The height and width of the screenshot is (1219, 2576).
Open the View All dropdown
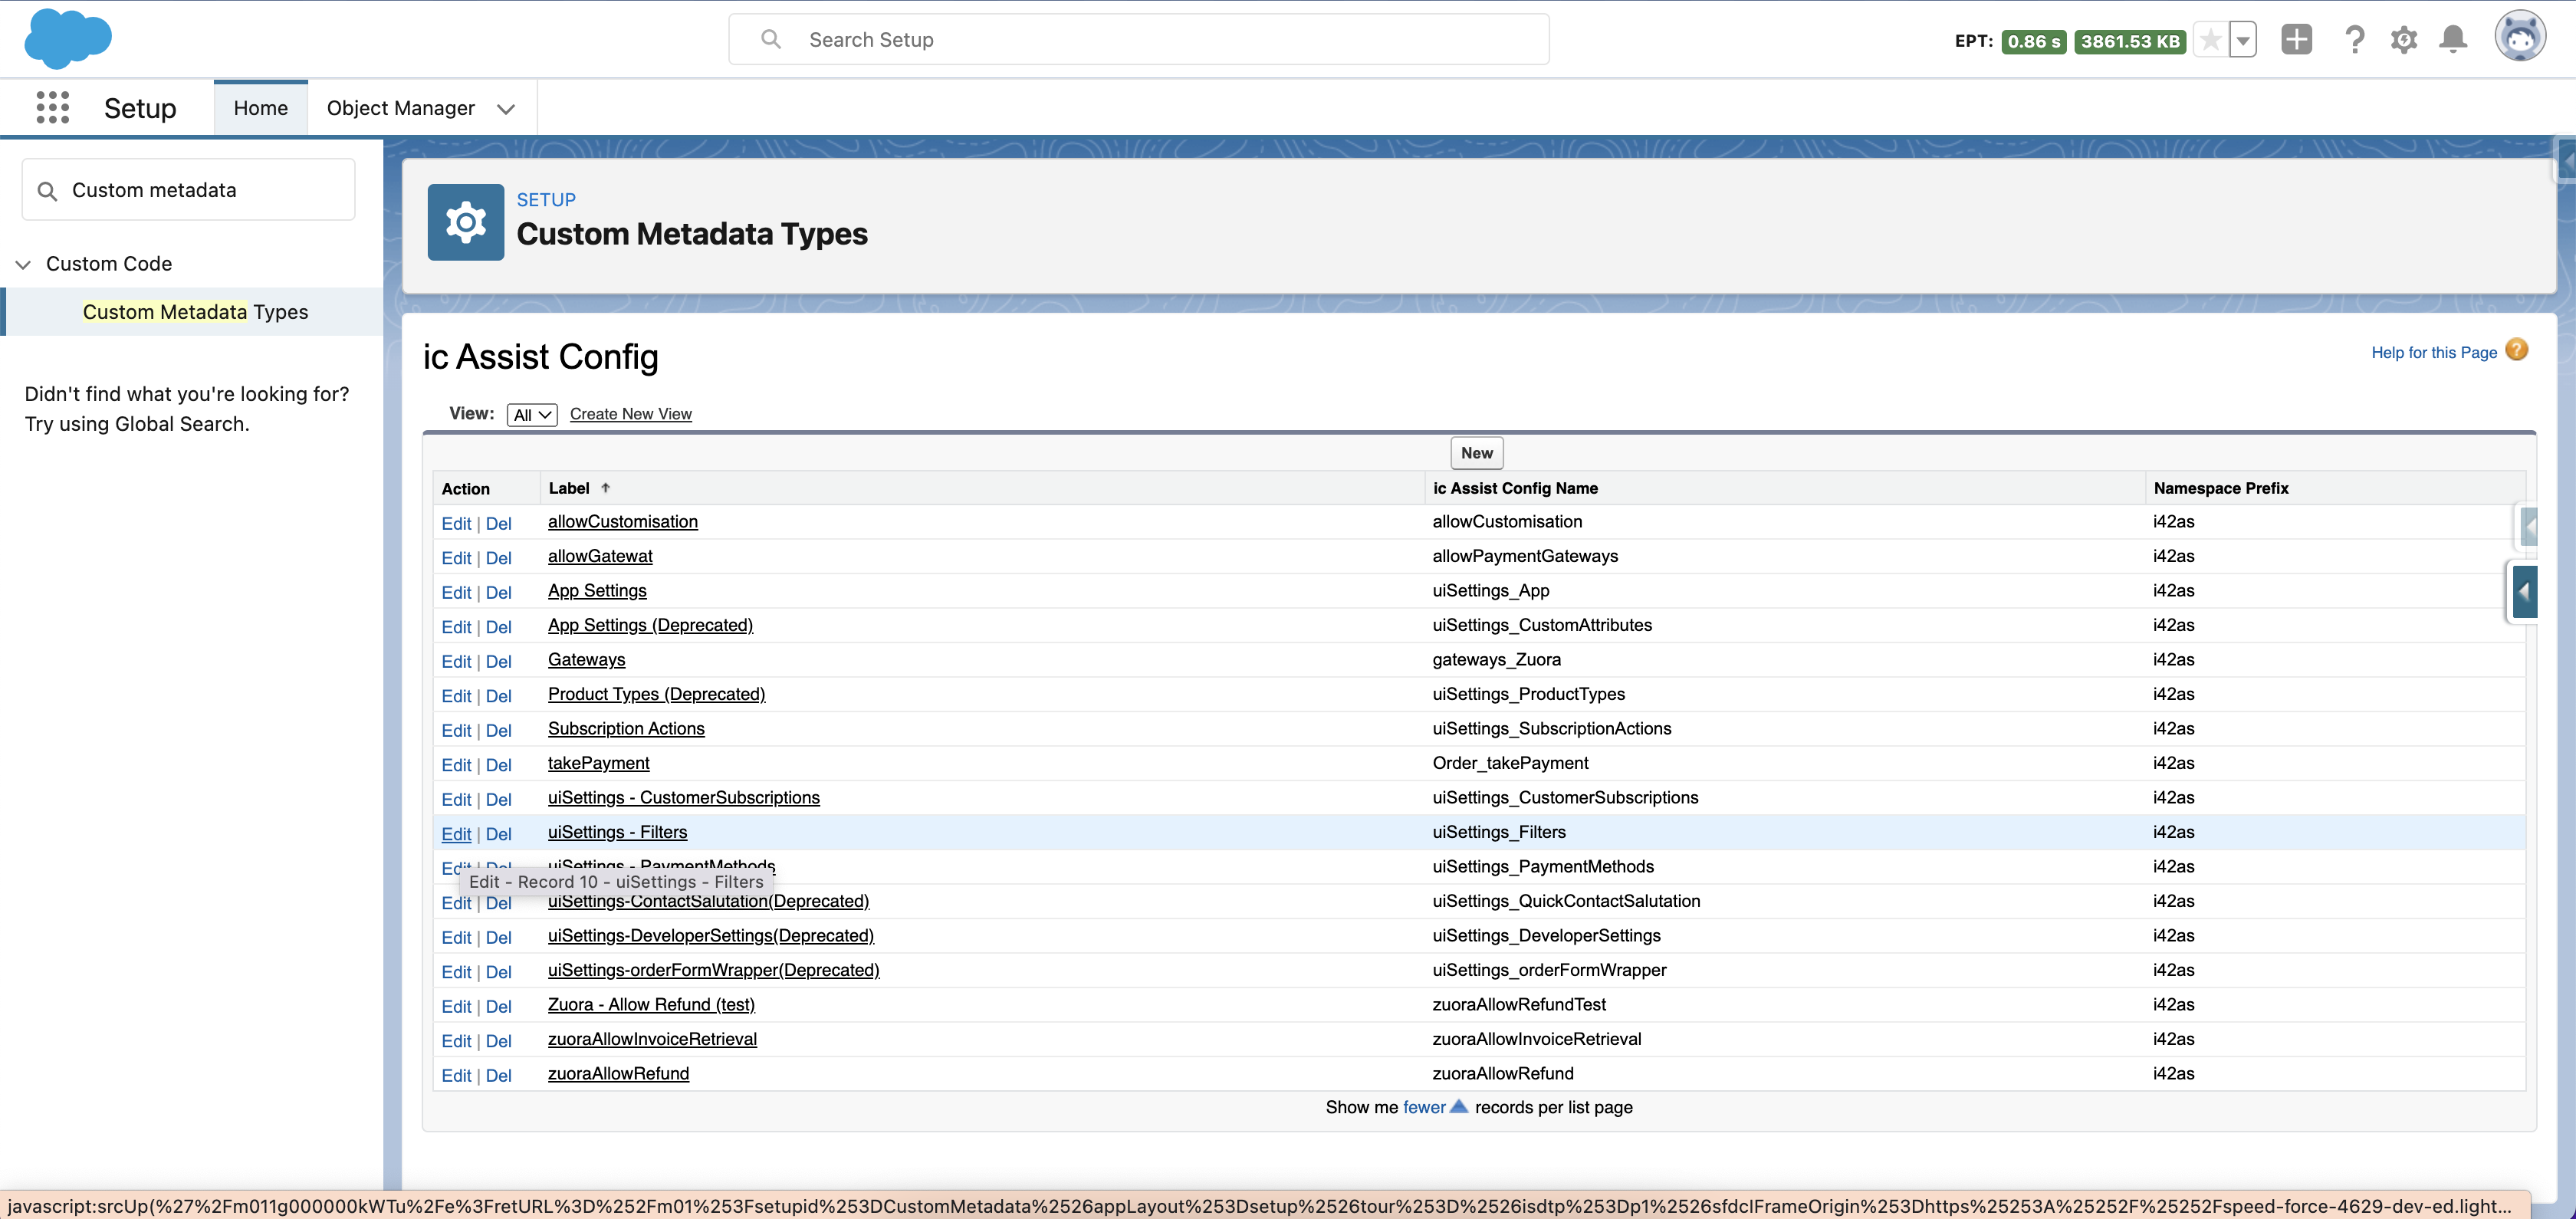(532, 415)
